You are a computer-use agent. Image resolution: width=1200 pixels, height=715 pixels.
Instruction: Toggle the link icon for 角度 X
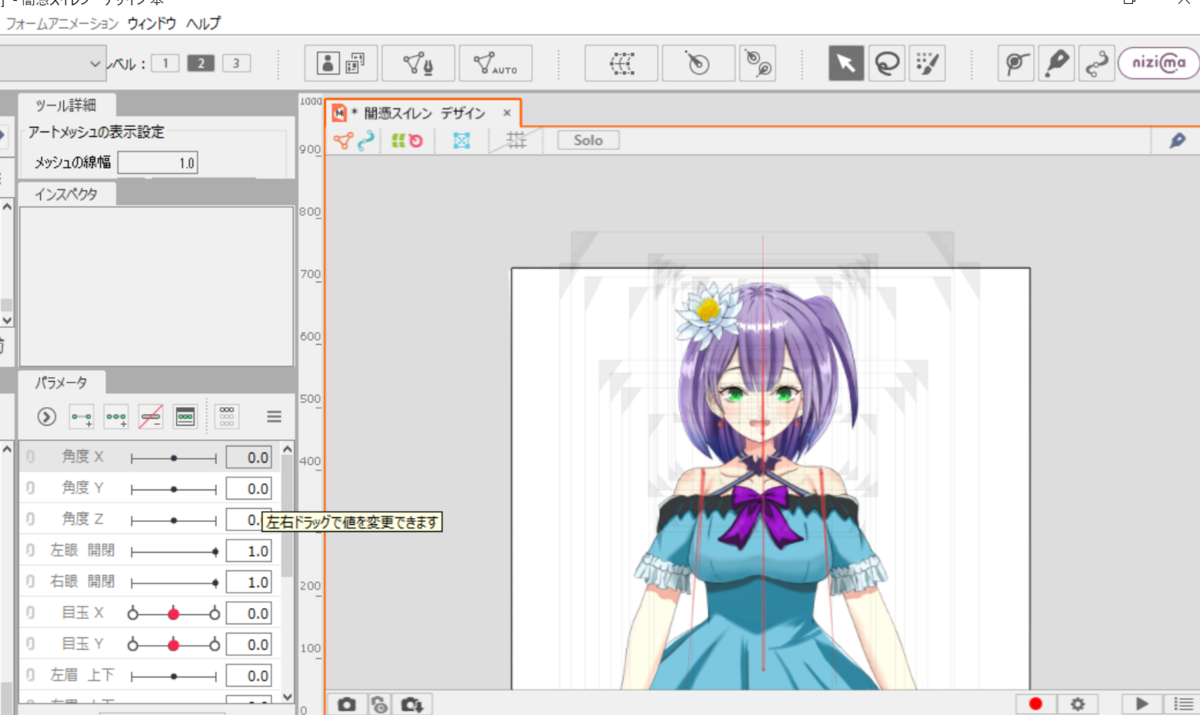coord(30,458)
